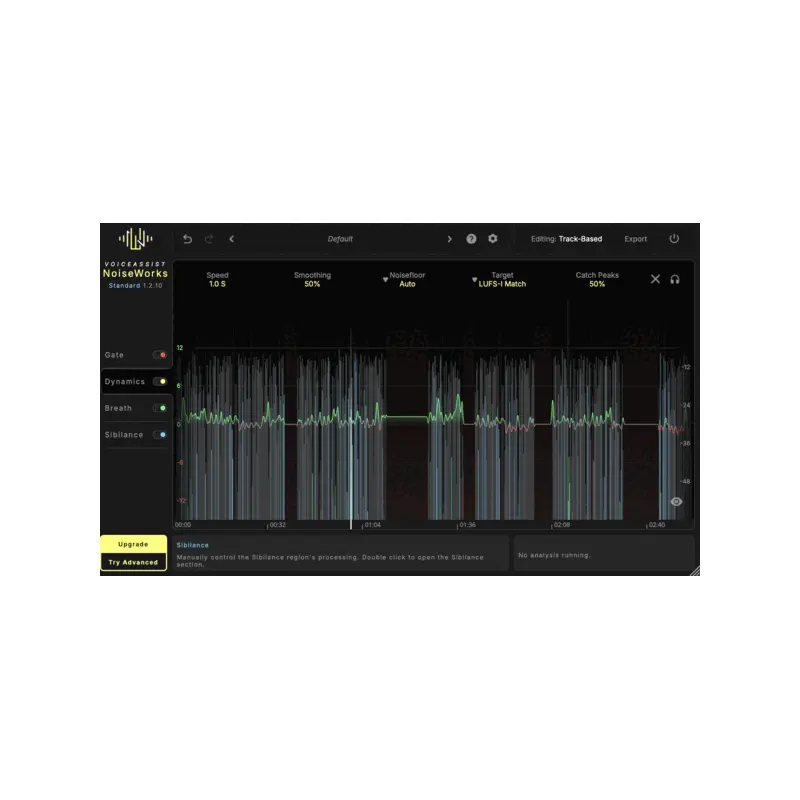Go to next preset with right chevron
The image size is (800, 800).
pyautogui.click(x=449, y=239)
